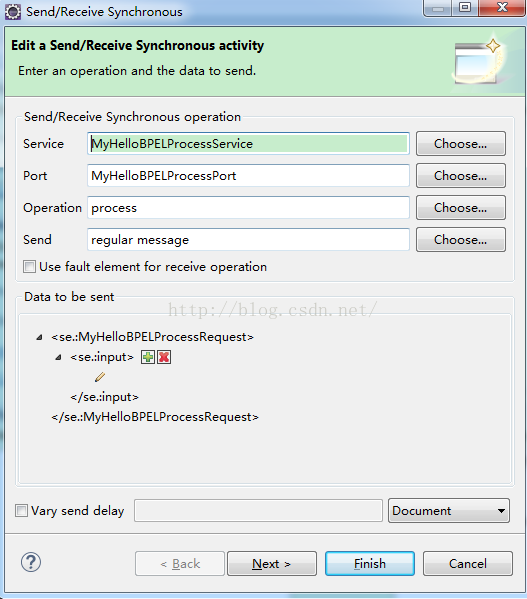
Task: Click the Finish button
Action: (370, 563)
